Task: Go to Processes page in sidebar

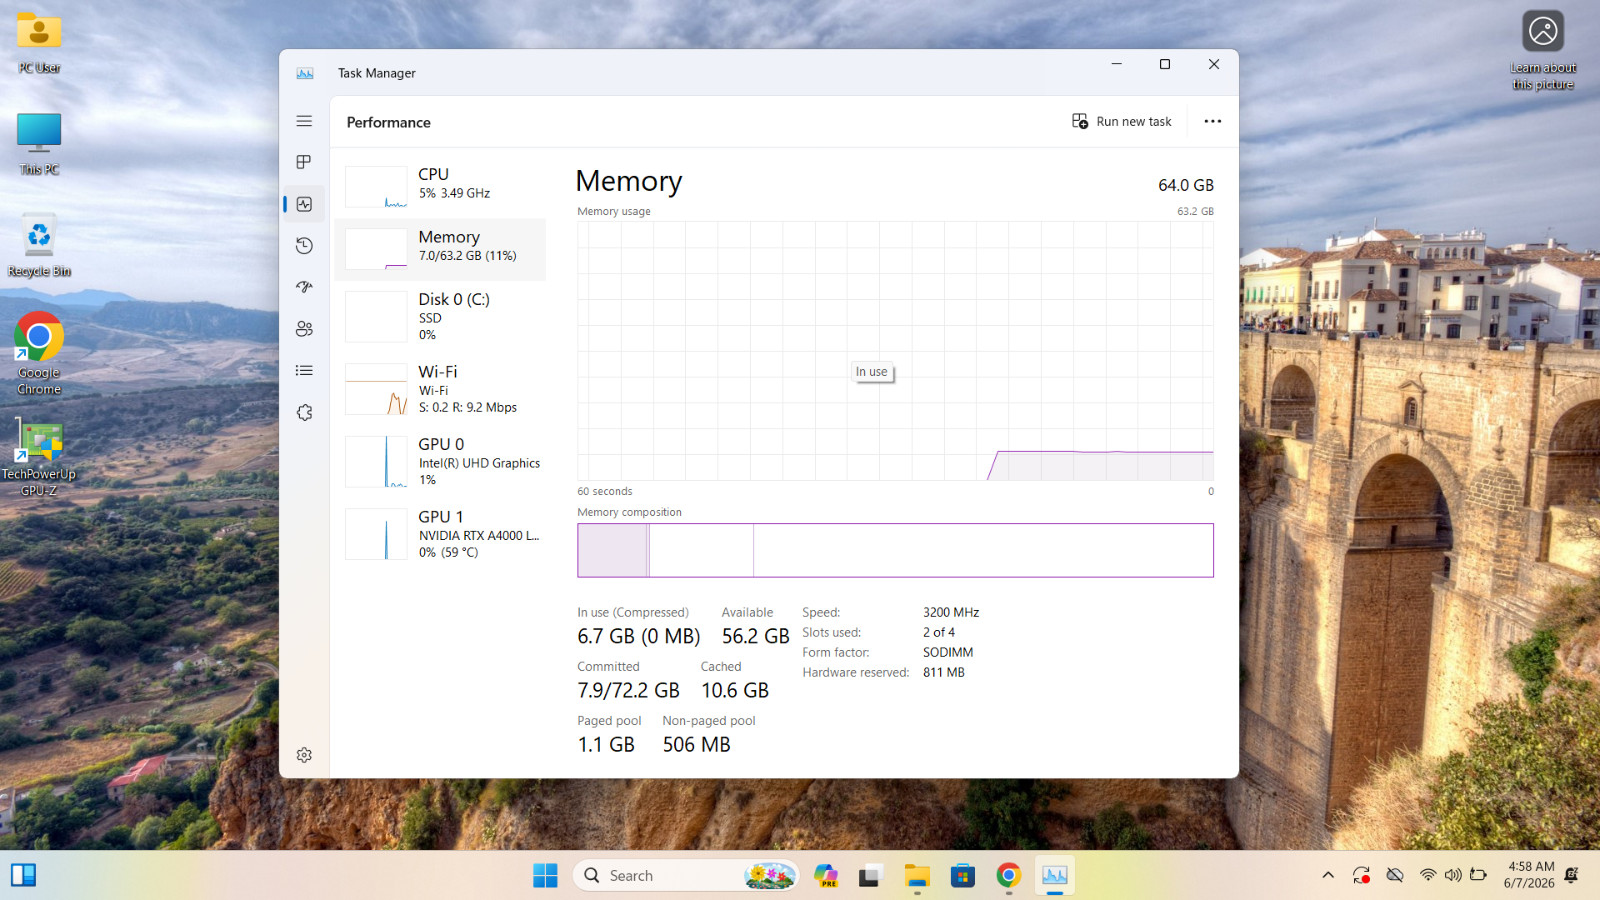Action: tap(304, 162)
